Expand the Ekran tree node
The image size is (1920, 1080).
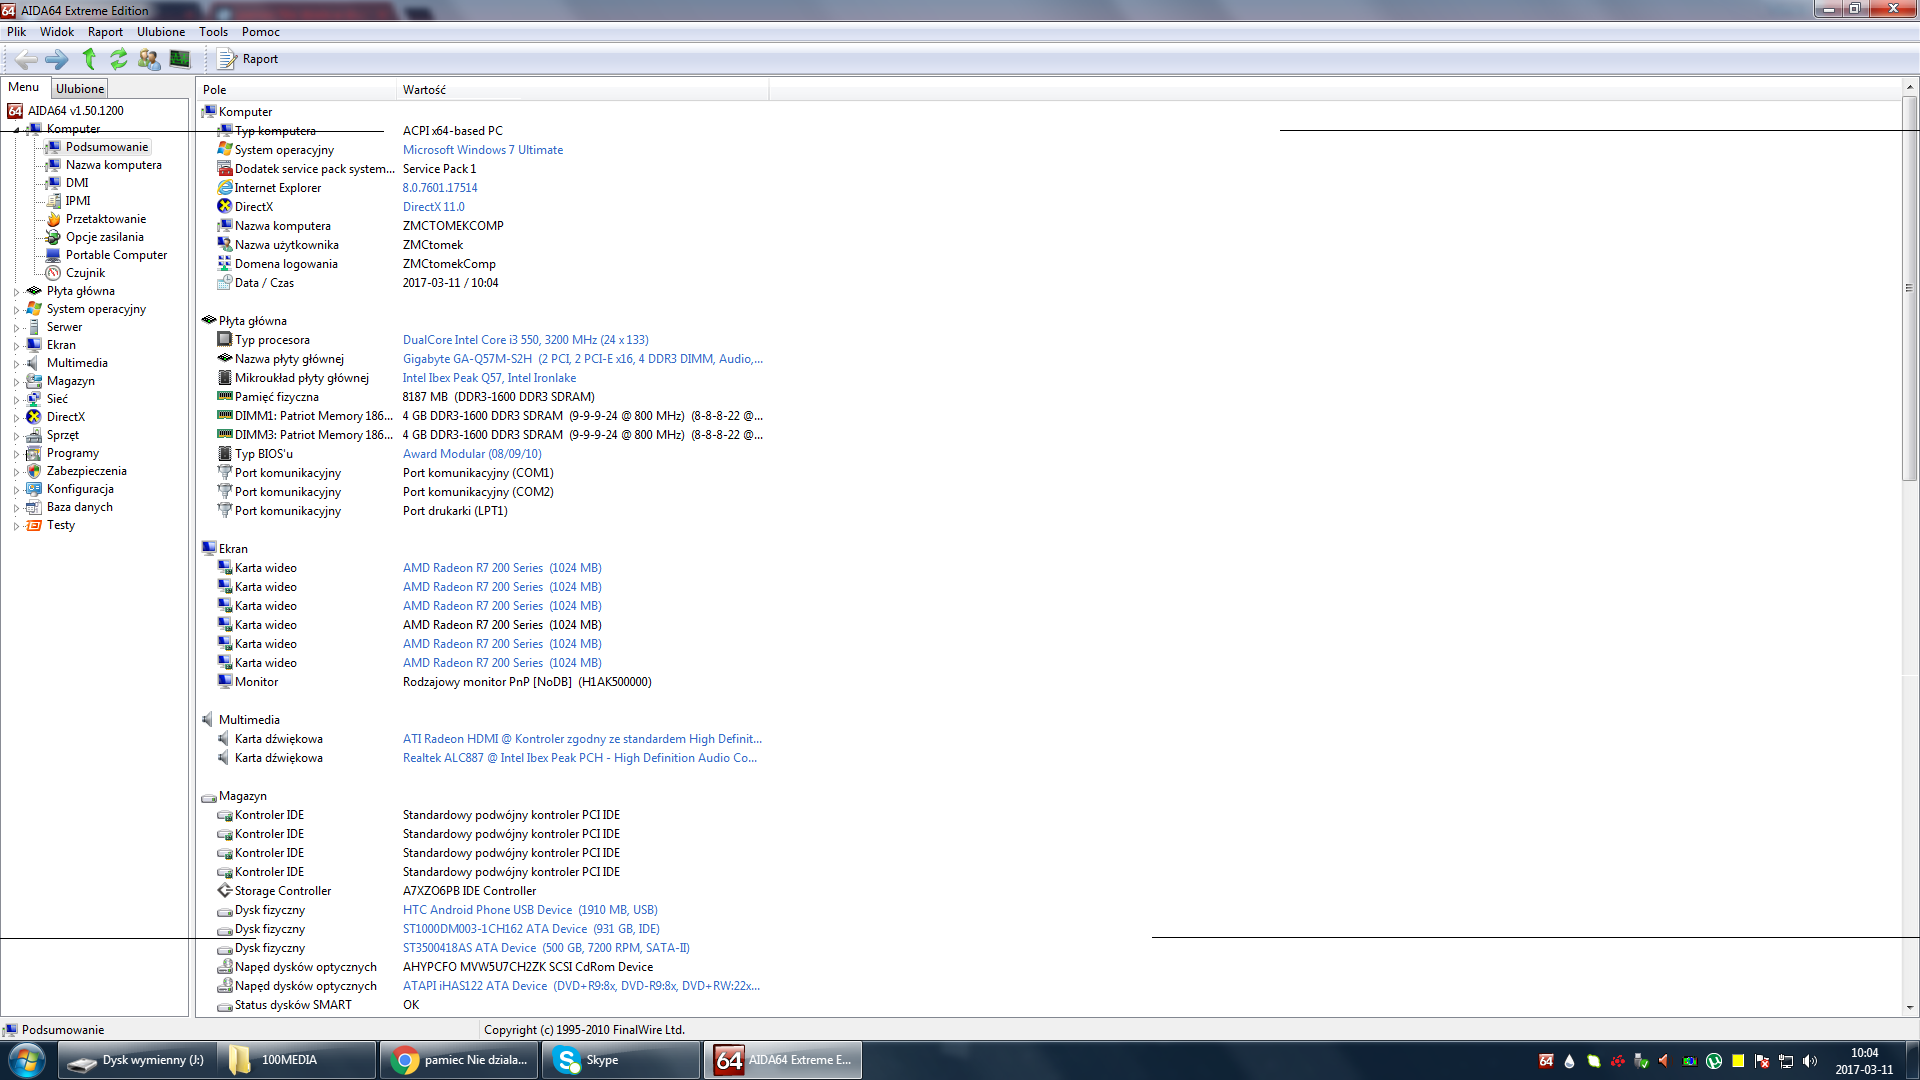click(16, 346)
